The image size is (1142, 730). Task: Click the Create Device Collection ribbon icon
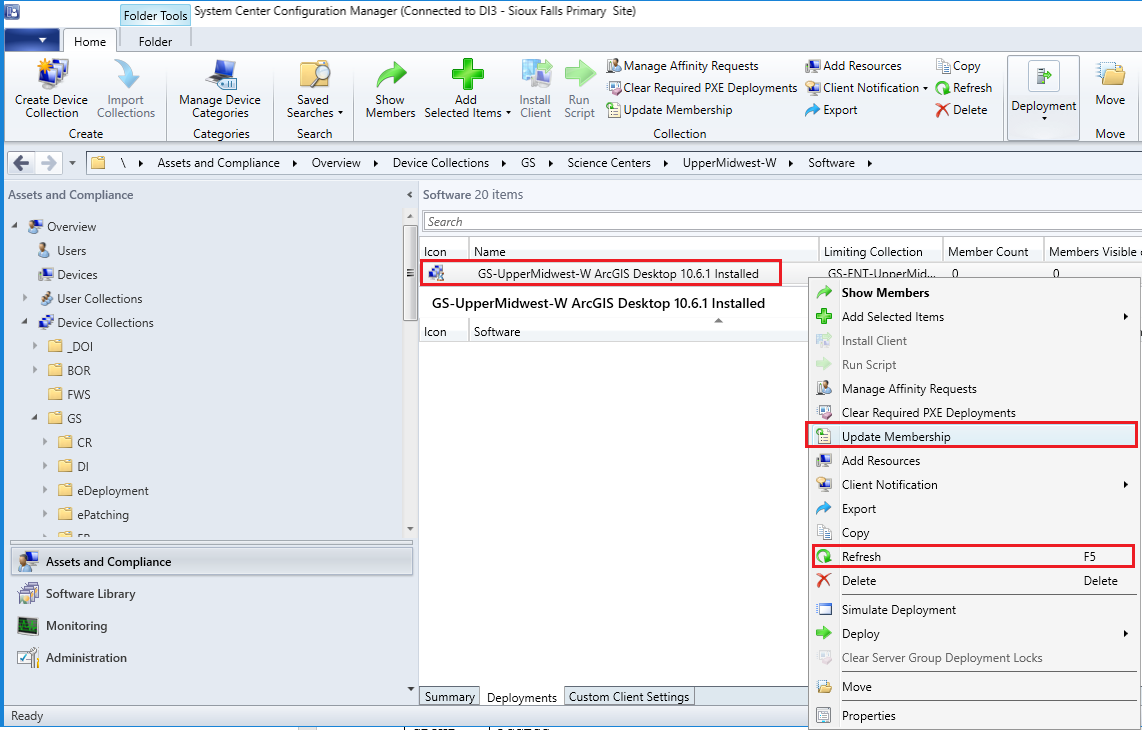click(x=52, y=88)
